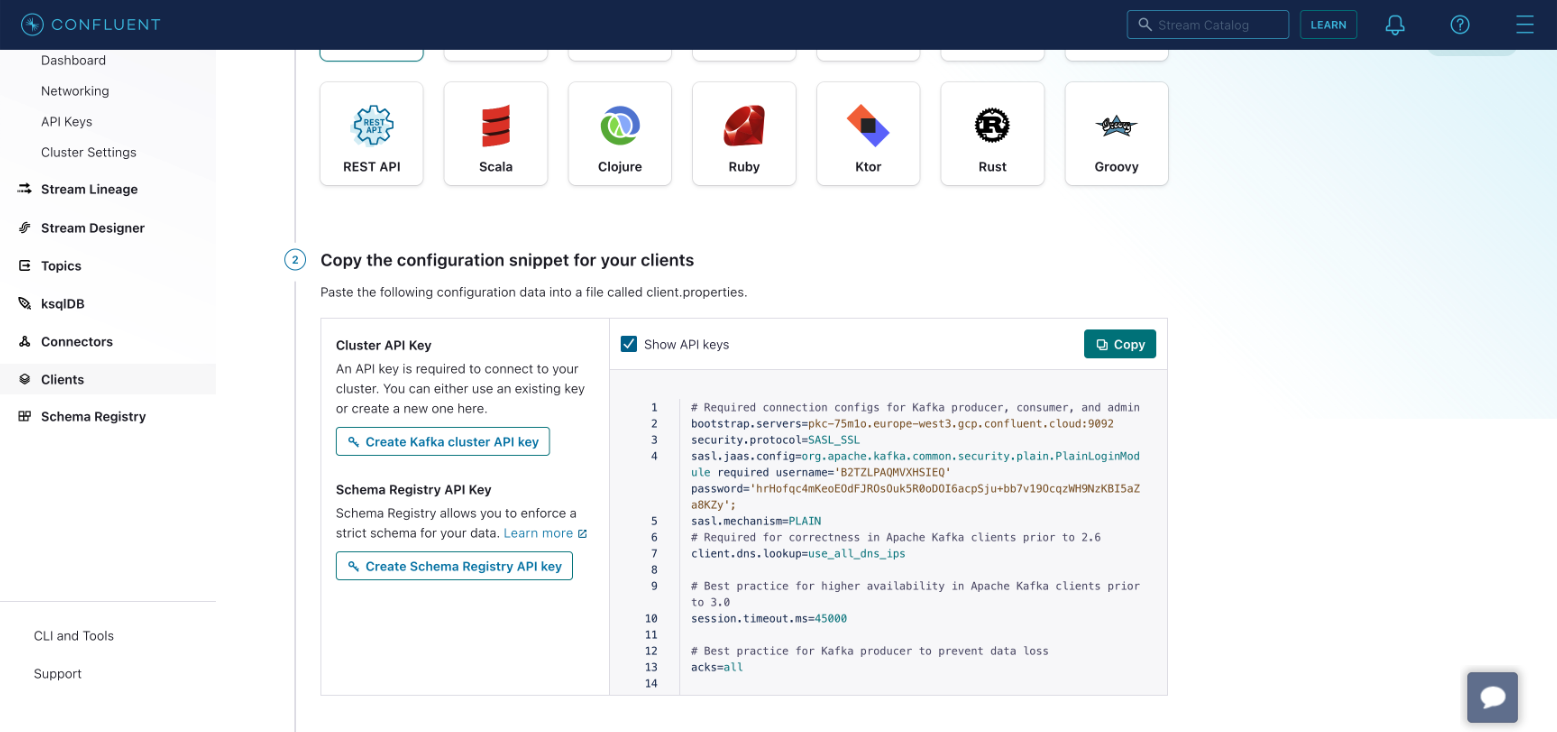
Task: Select the Ruby language card
Action: coord(744,134)
